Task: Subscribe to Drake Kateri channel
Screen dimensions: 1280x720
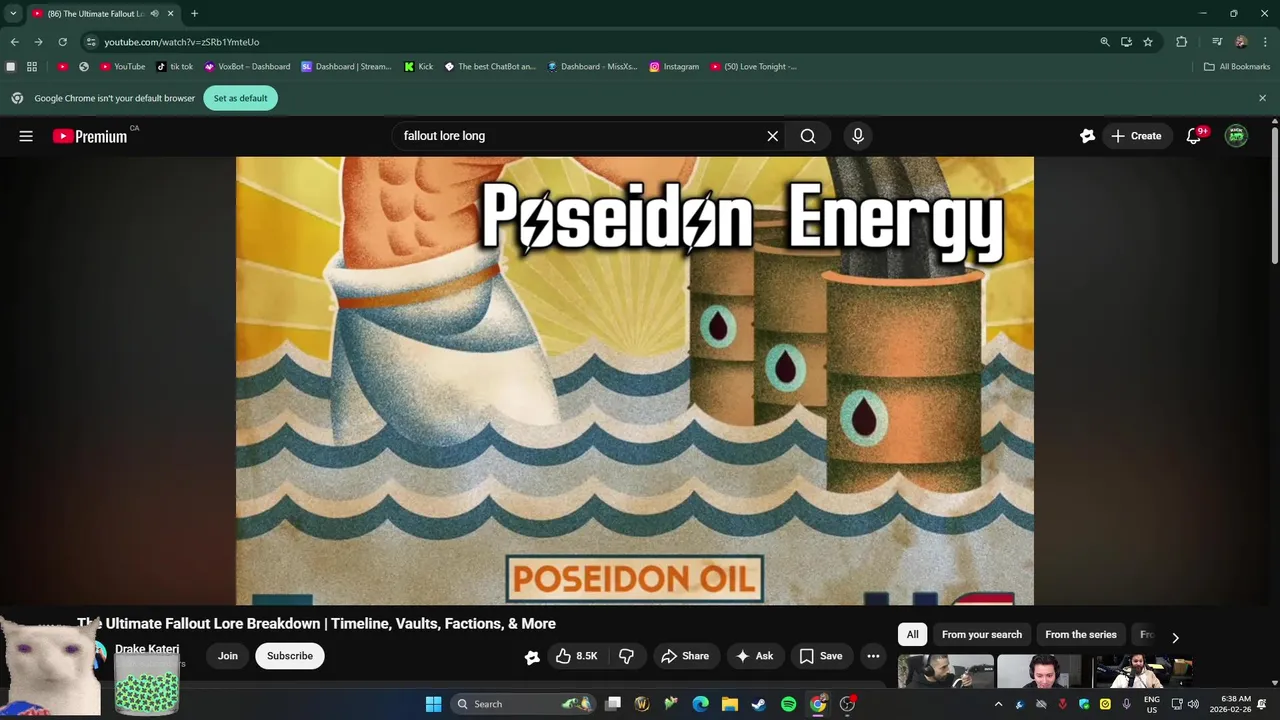Action: pyautogui.click(x=290, y=656)
